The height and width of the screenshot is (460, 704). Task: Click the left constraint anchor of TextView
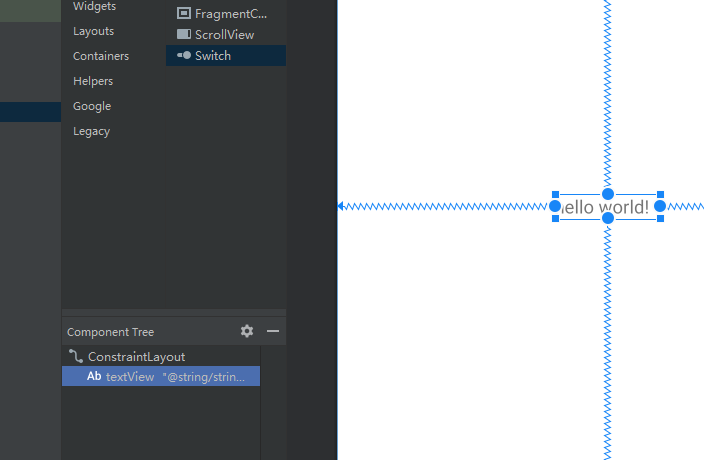[x=555, y=206]
